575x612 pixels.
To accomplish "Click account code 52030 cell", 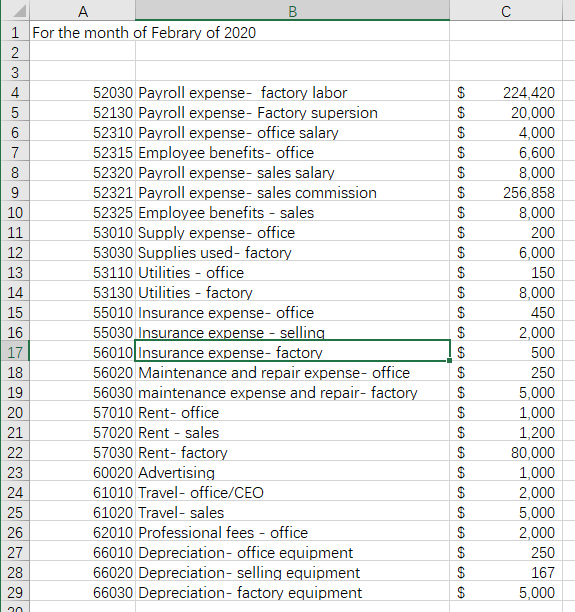I will pyautogui.click(x=82, y=92).
